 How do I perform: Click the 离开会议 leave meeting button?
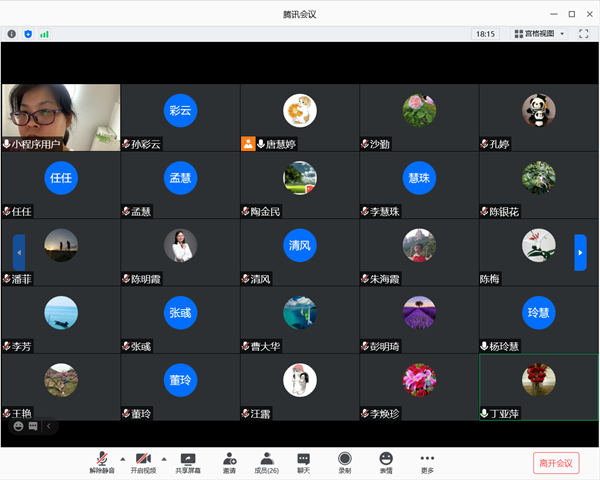point(555,462)
